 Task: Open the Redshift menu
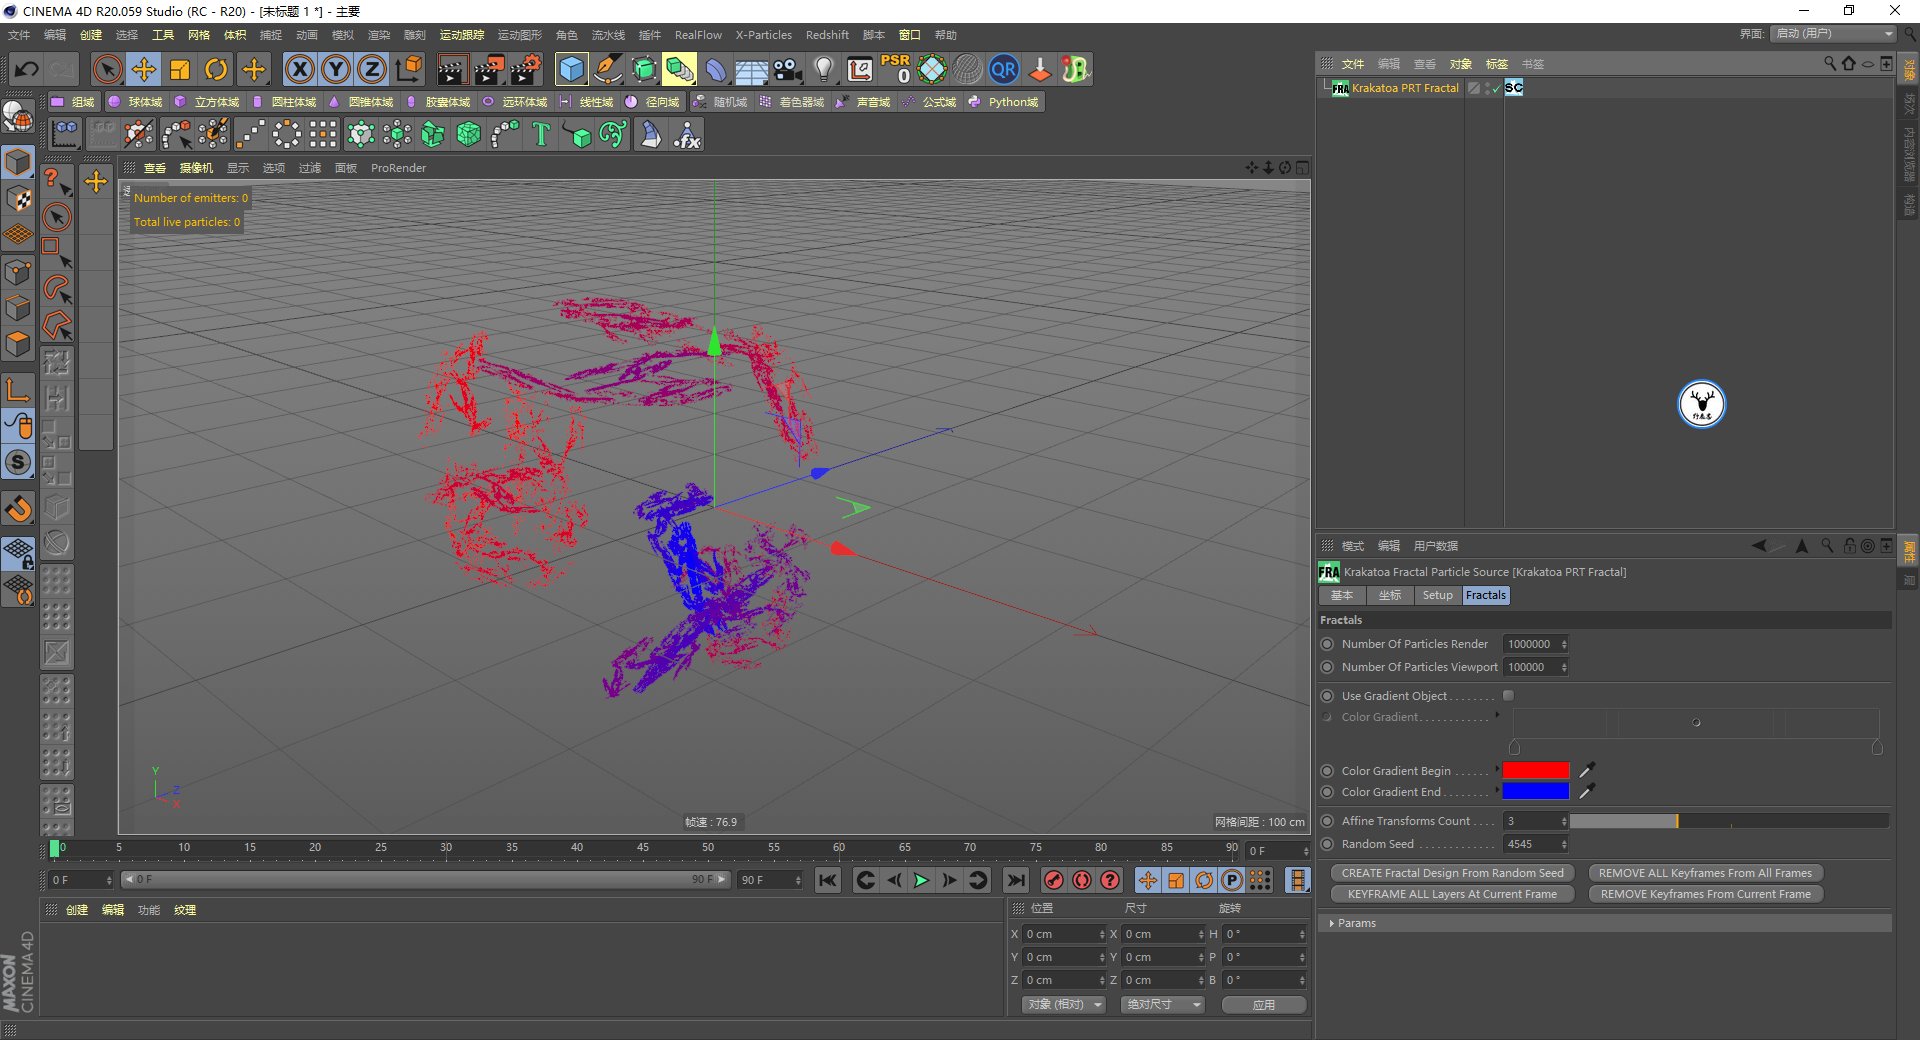[827, 35]
